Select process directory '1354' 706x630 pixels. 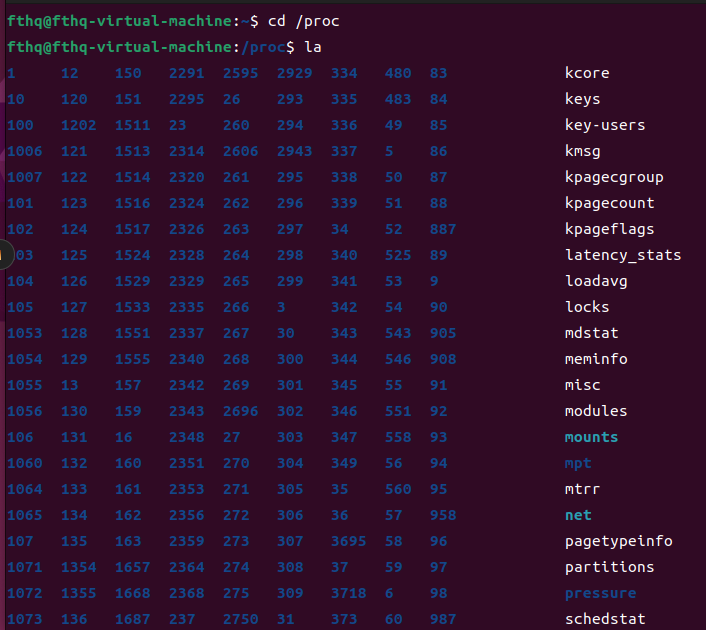(x=78, y=567)
